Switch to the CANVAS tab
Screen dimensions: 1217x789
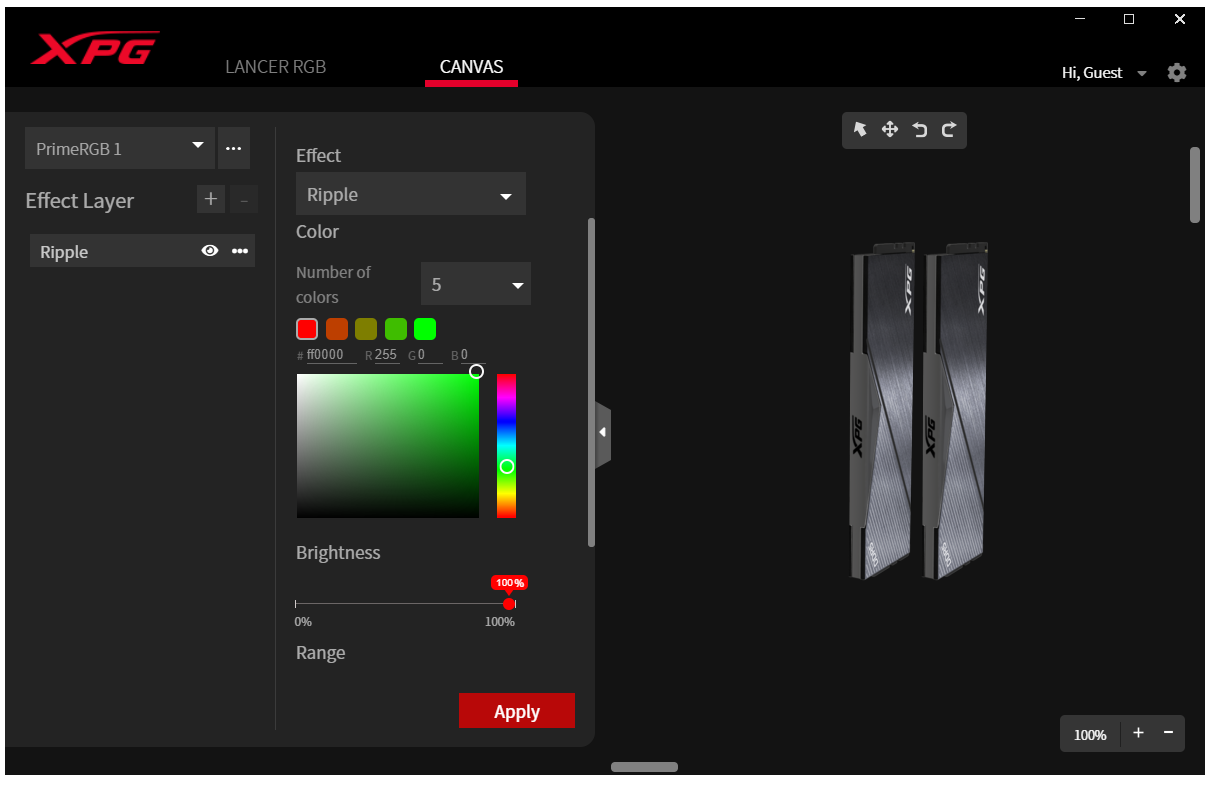click(471, 67)
